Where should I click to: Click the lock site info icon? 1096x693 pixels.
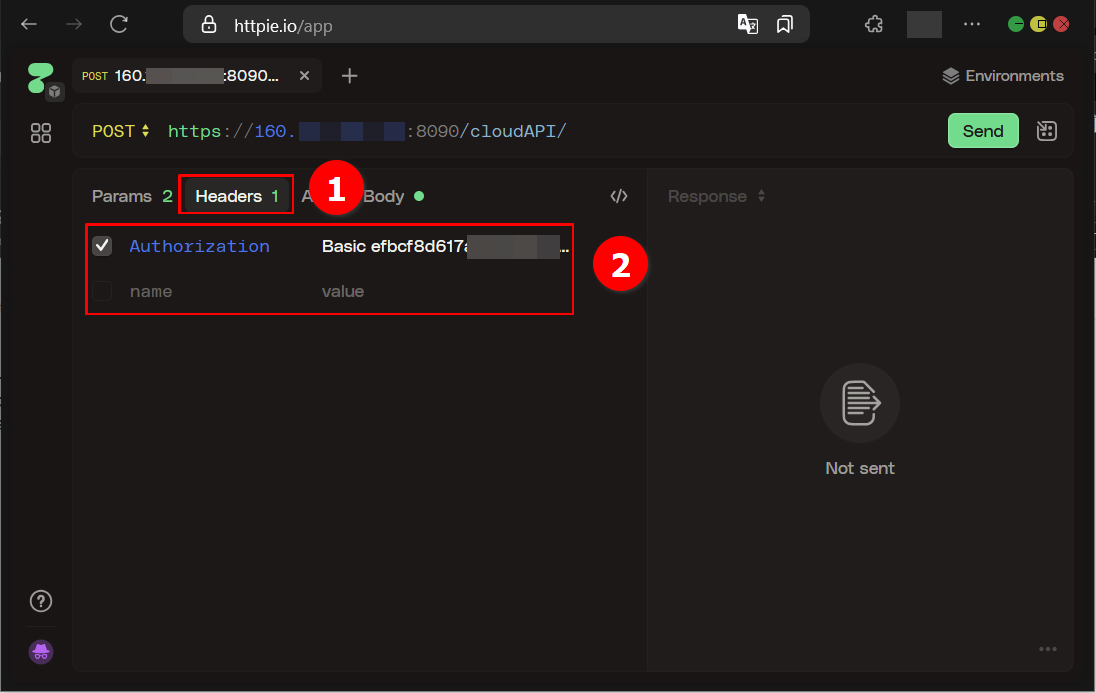pos(208,25)
